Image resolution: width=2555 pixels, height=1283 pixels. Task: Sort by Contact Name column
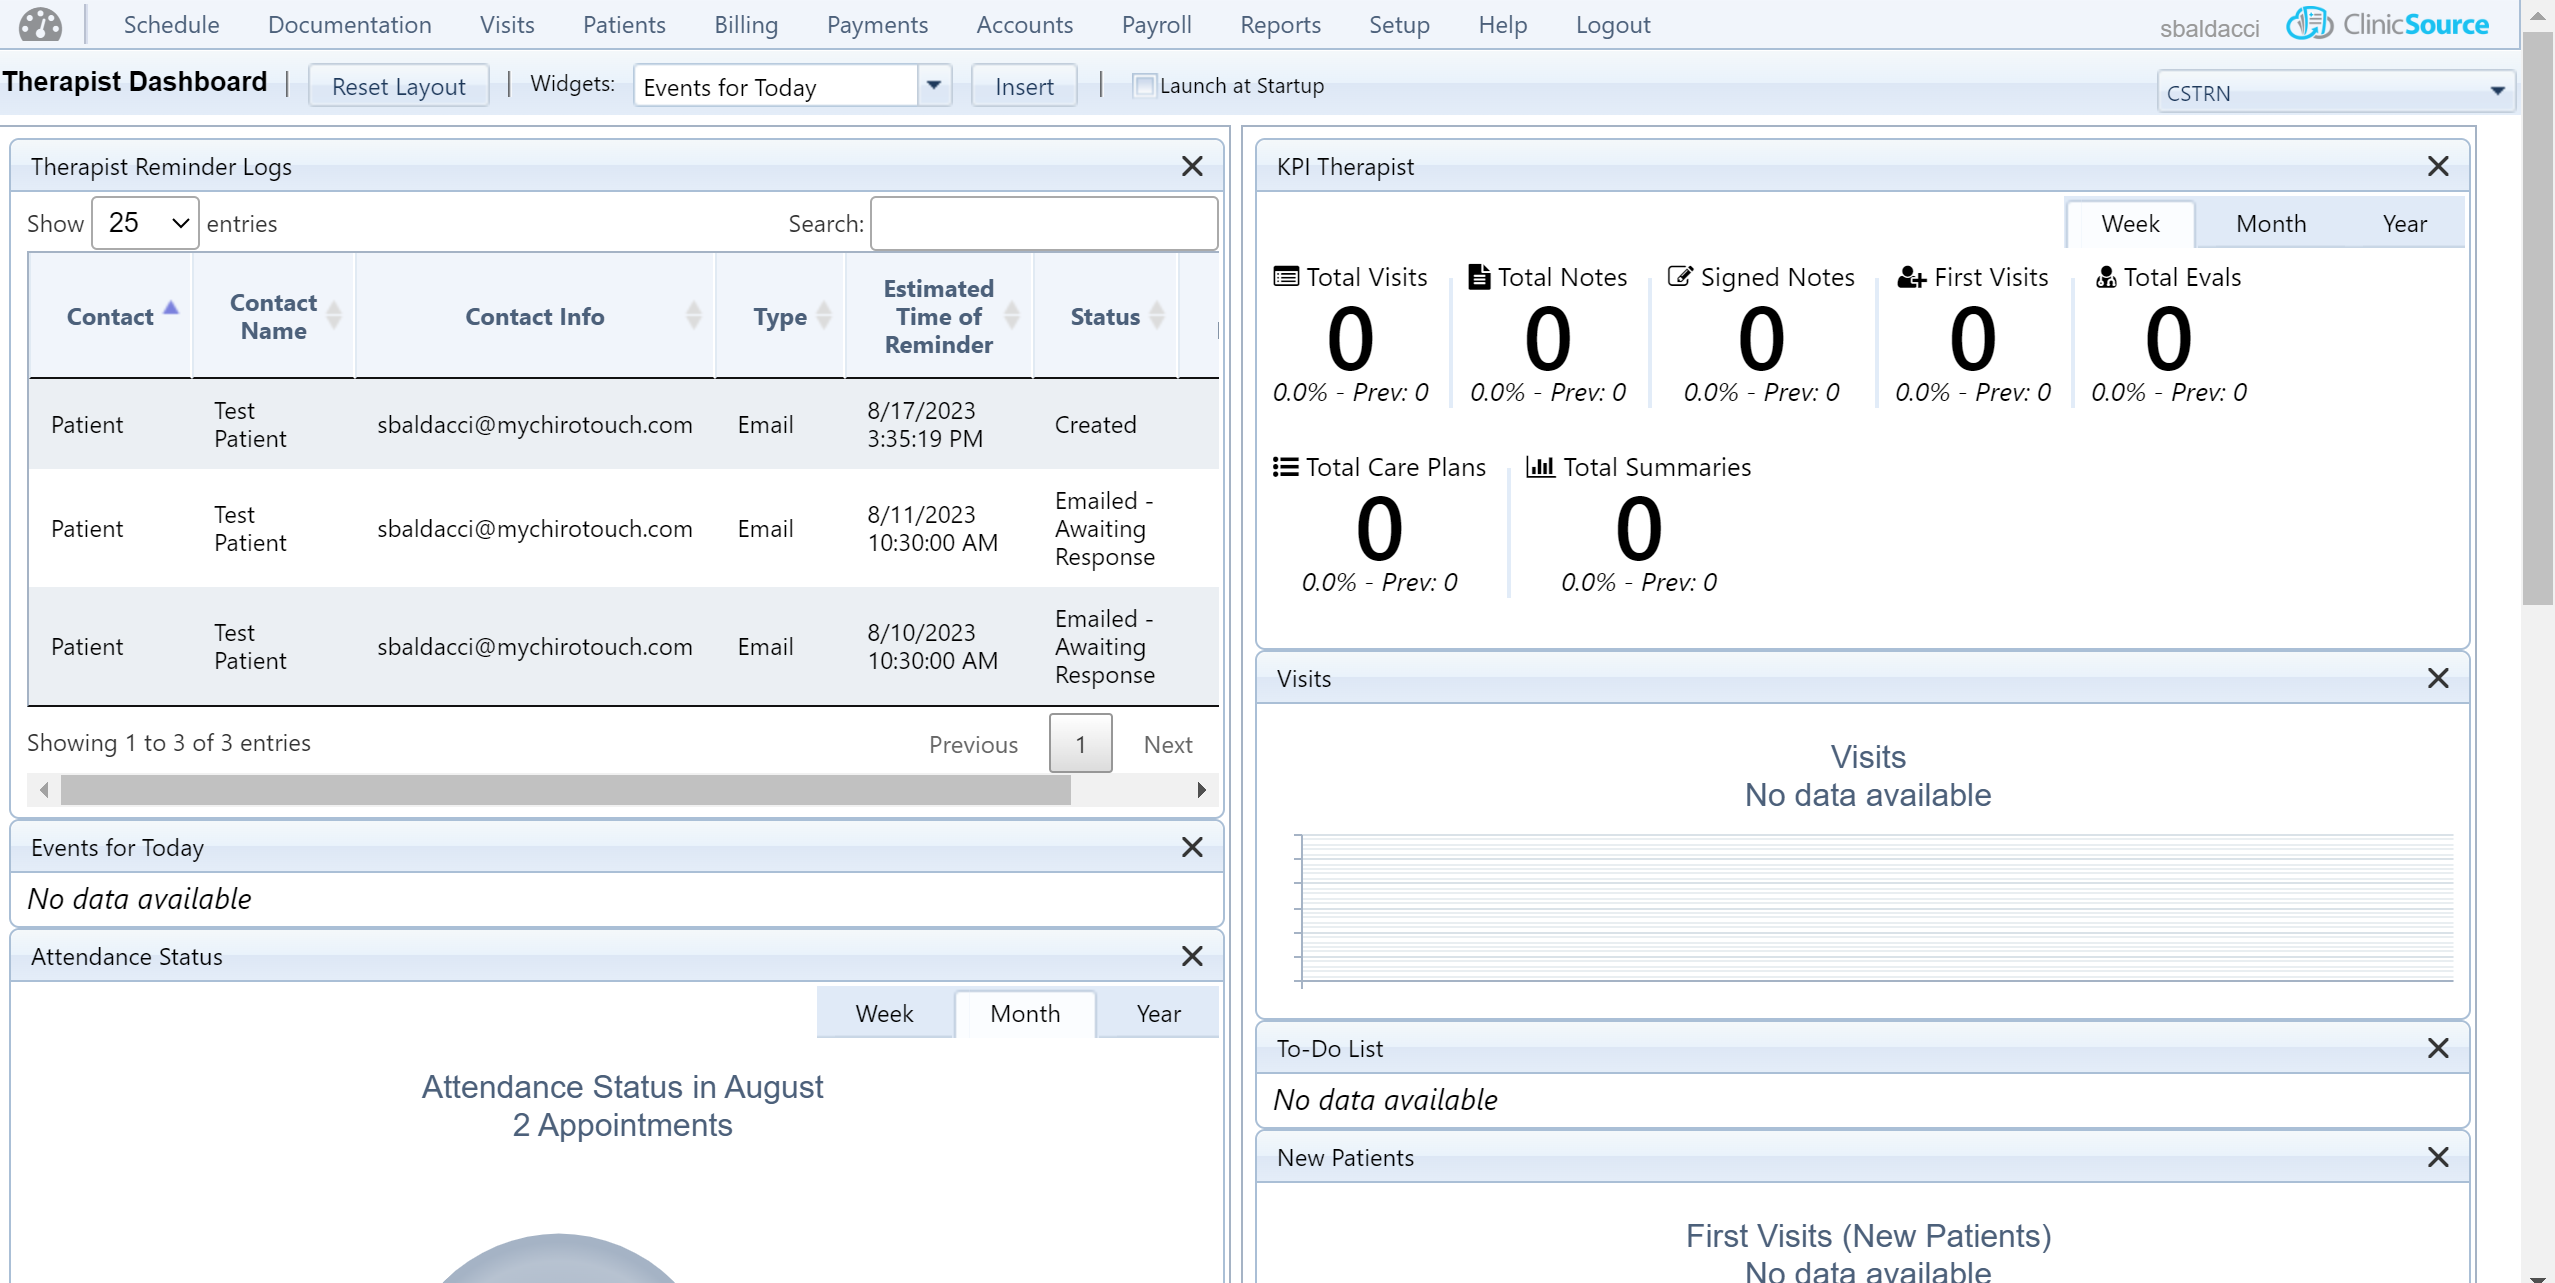[273, 316]
